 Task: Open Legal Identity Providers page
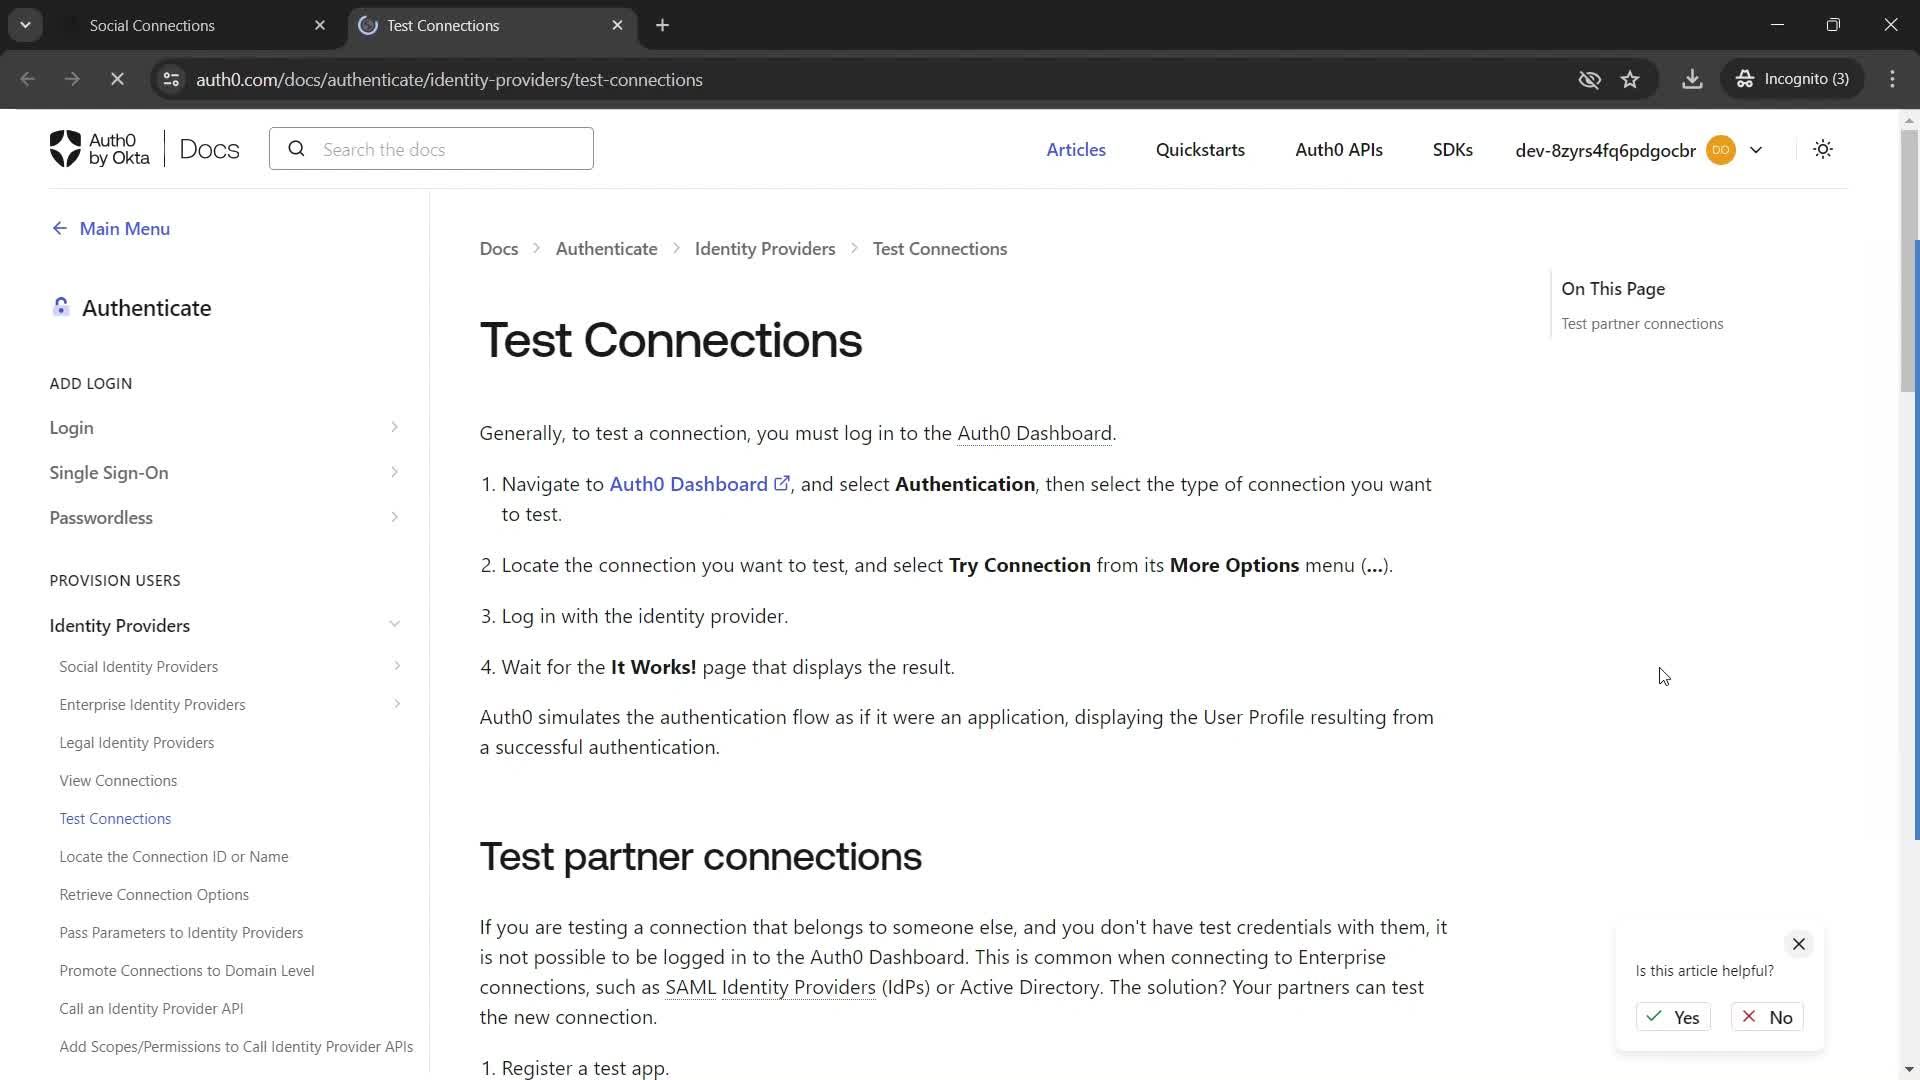coord(136,743)
